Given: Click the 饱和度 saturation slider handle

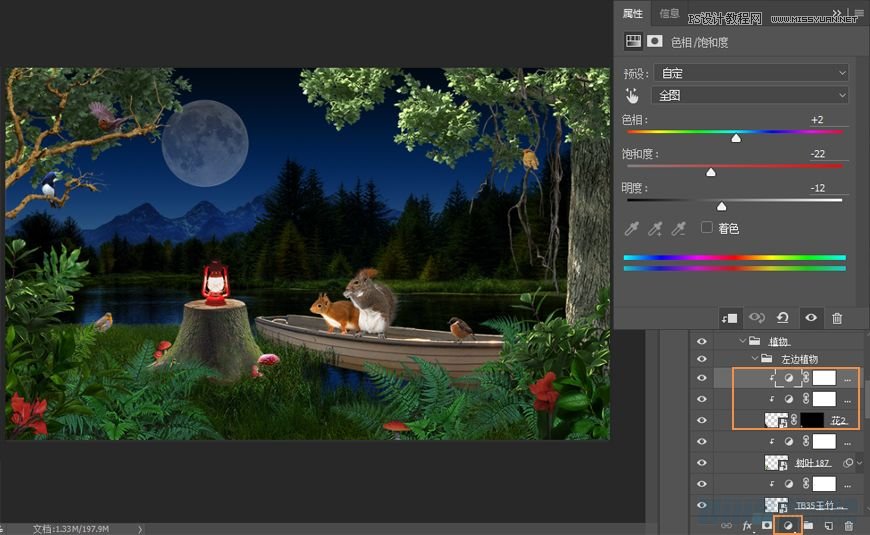Looking at the screenshot, I should tap(711, 172).
